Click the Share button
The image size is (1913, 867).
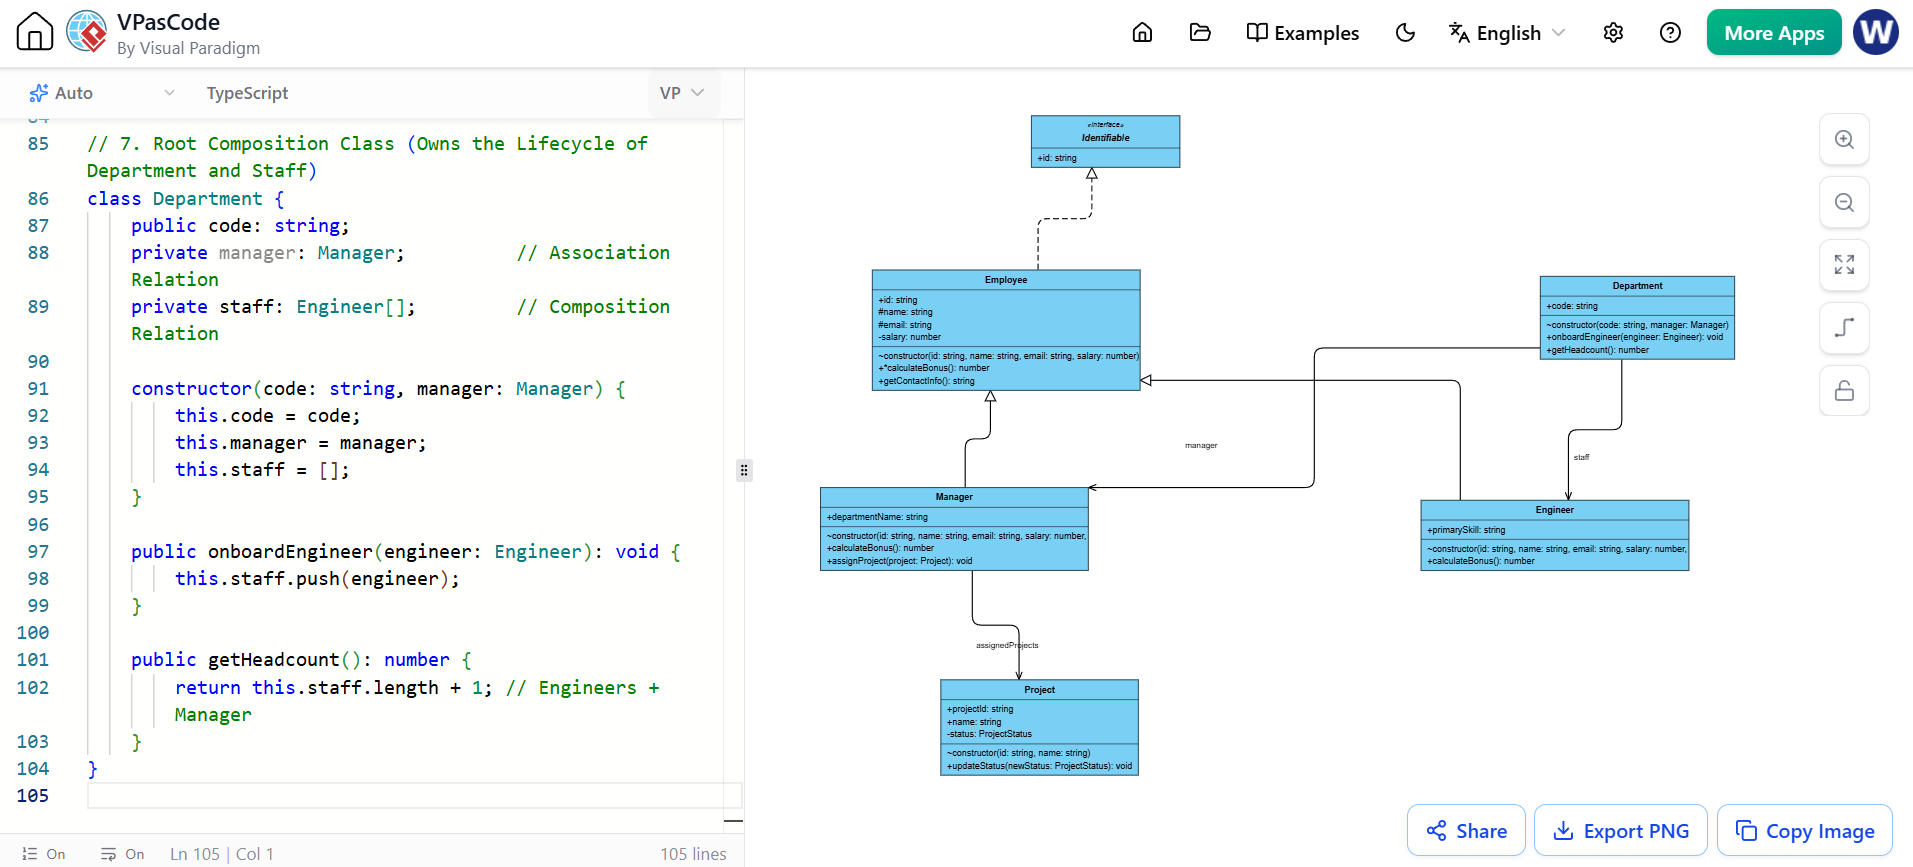[x=1466, y=831]
